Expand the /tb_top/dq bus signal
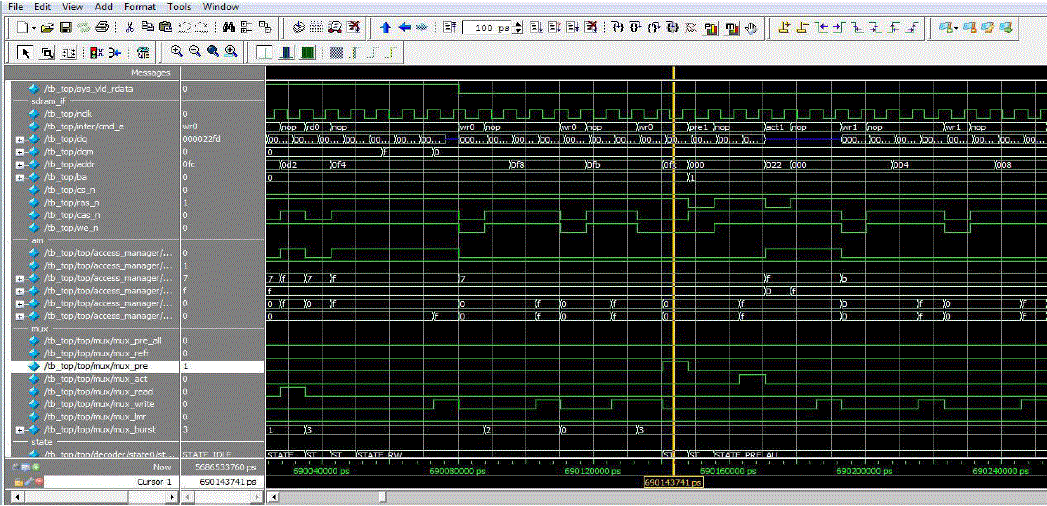The height and width of the screenshot is (506, 1047). coord(20,139)
